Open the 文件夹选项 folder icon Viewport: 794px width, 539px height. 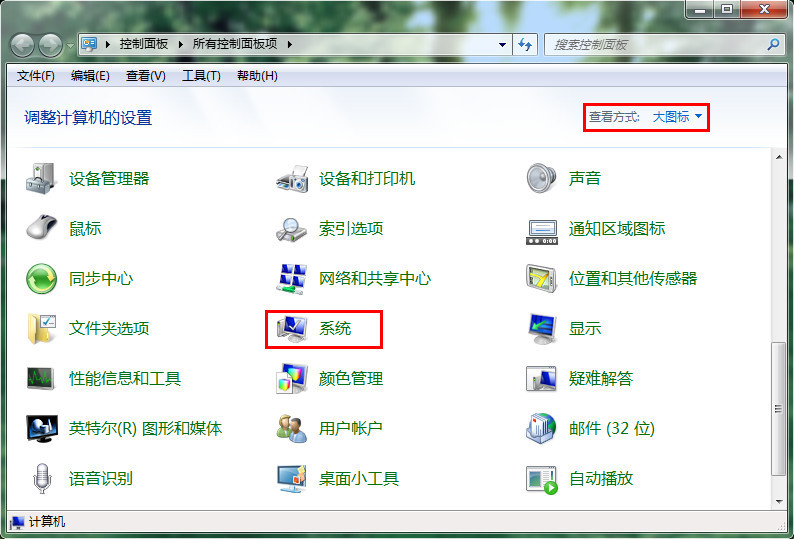click(41, 329)
